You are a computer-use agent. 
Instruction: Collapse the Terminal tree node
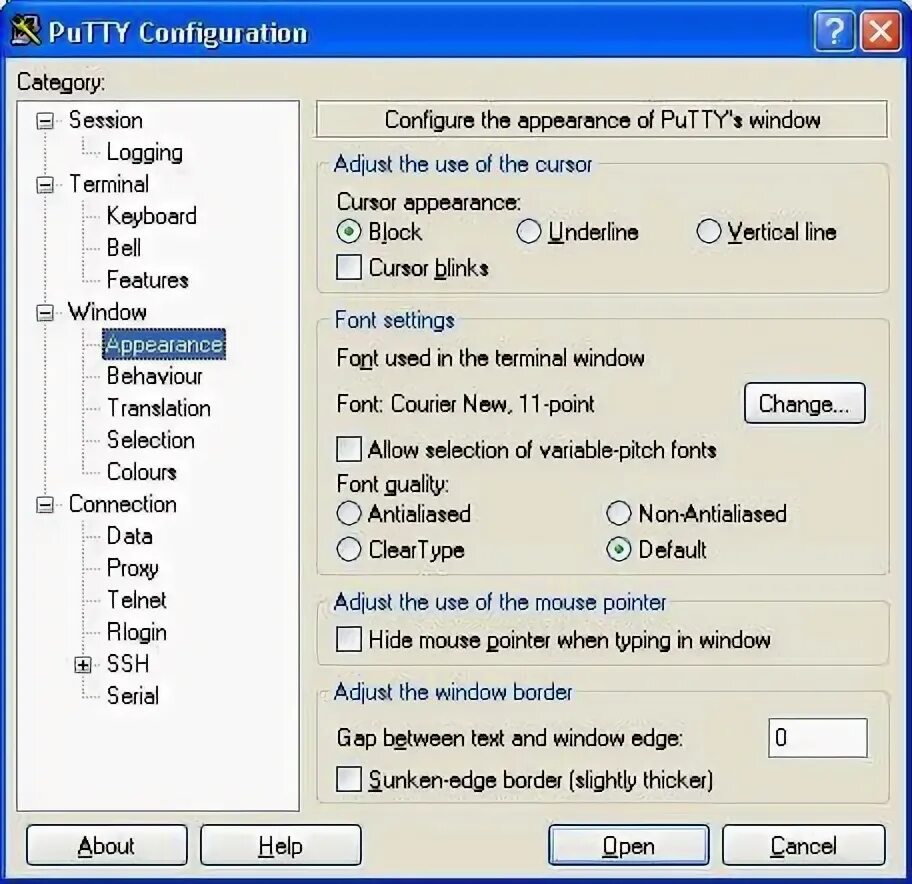(45, 185)
